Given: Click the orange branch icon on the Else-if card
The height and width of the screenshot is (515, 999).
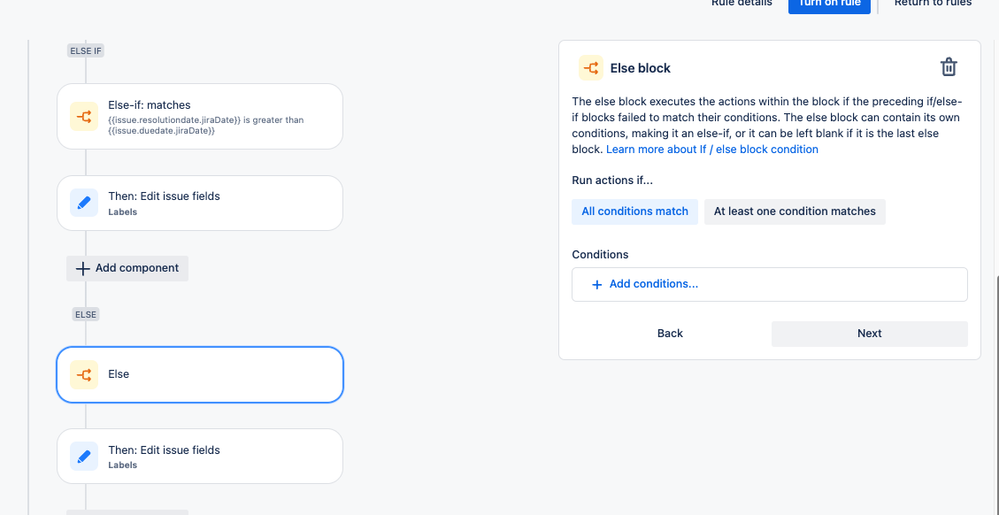Looking at the screenshot, I should [84, 117].
